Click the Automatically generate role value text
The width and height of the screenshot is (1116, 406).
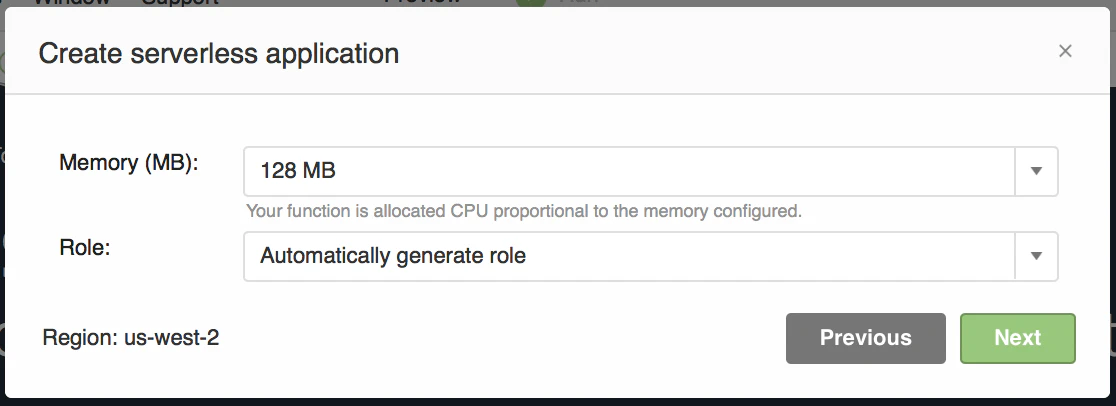(x=393, y=256)
